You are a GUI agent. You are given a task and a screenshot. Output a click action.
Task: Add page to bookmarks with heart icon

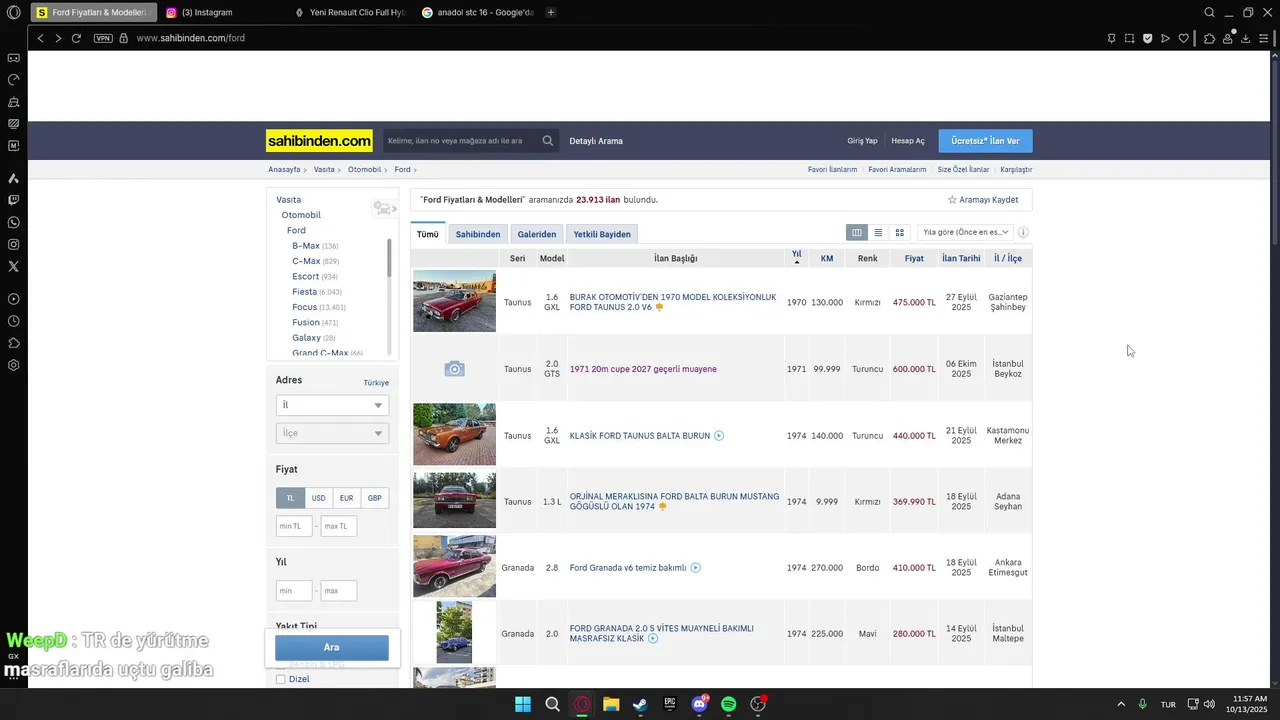tap(1184, 38)
